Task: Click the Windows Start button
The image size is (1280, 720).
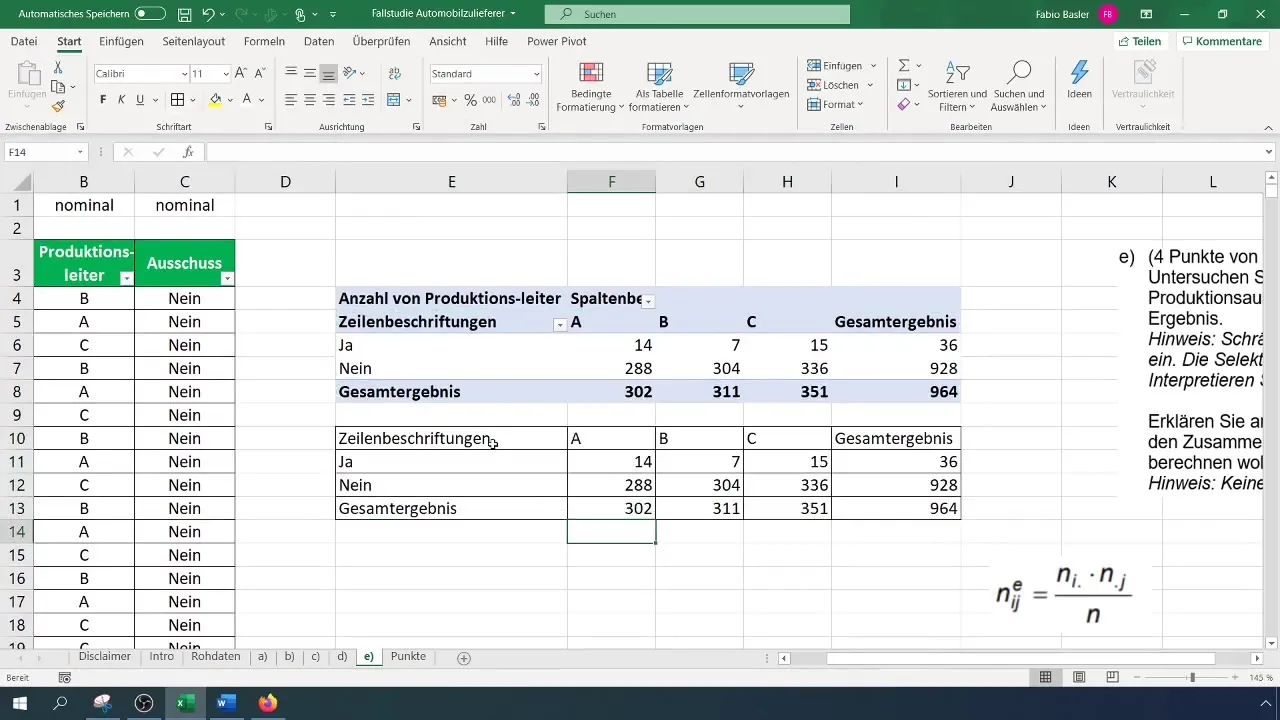Action: click(20, 703)
